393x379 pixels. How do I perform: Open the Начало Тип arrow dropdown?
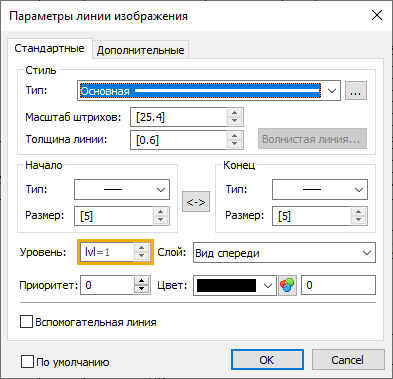click(122, 190)
